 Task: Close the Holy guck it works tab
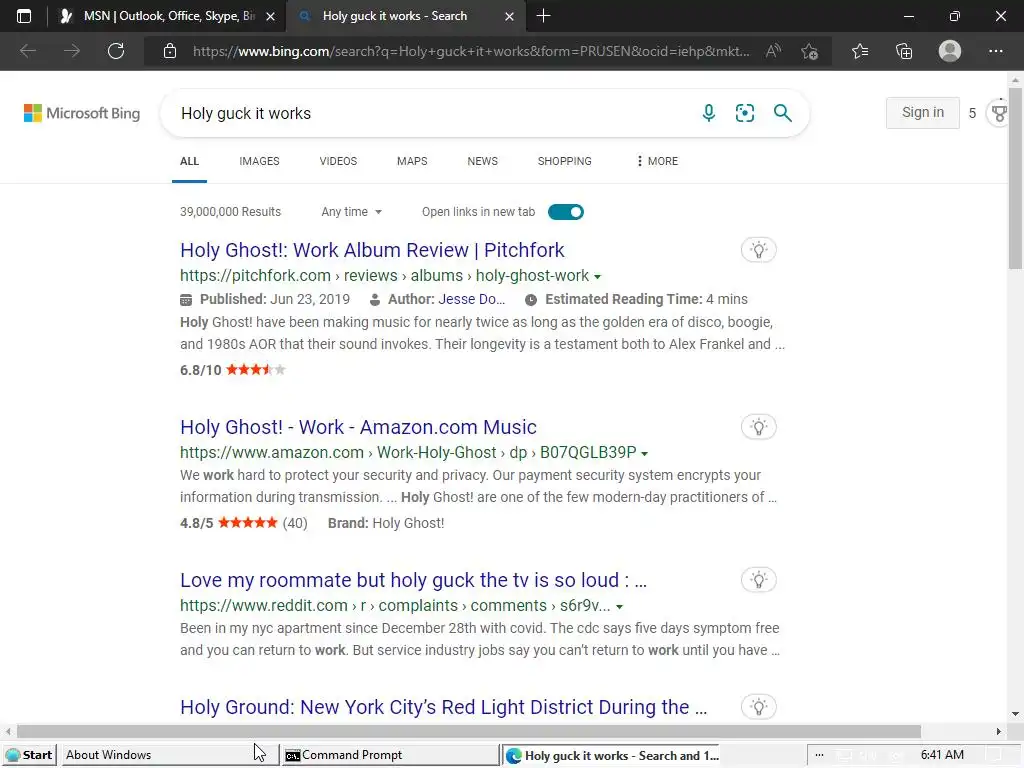509,16
